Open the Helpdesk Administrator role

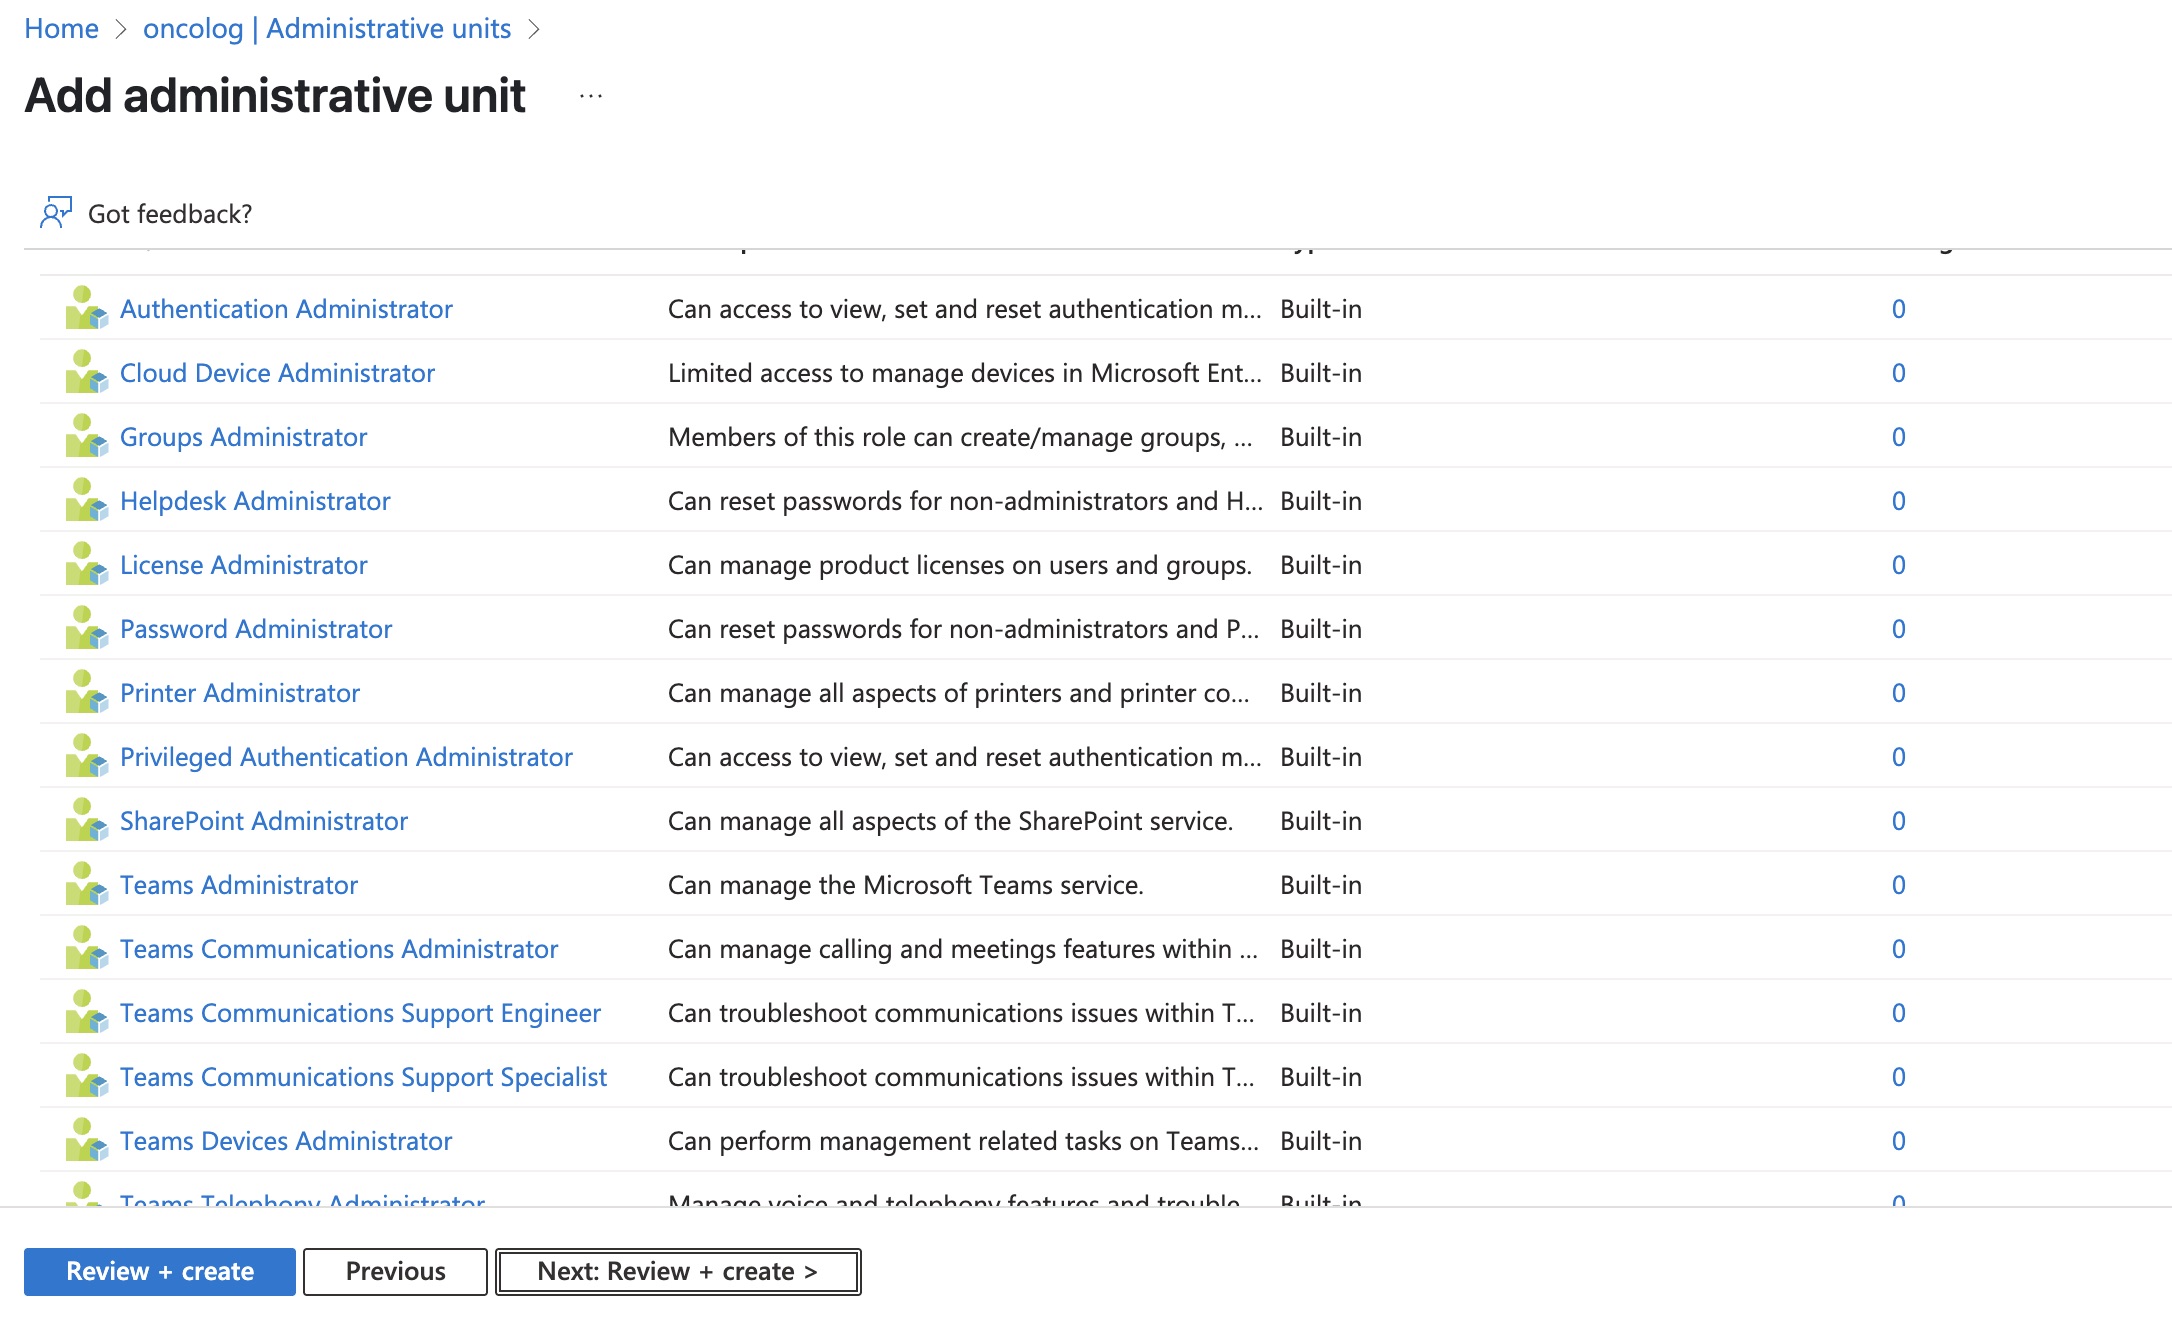(255, 501)
